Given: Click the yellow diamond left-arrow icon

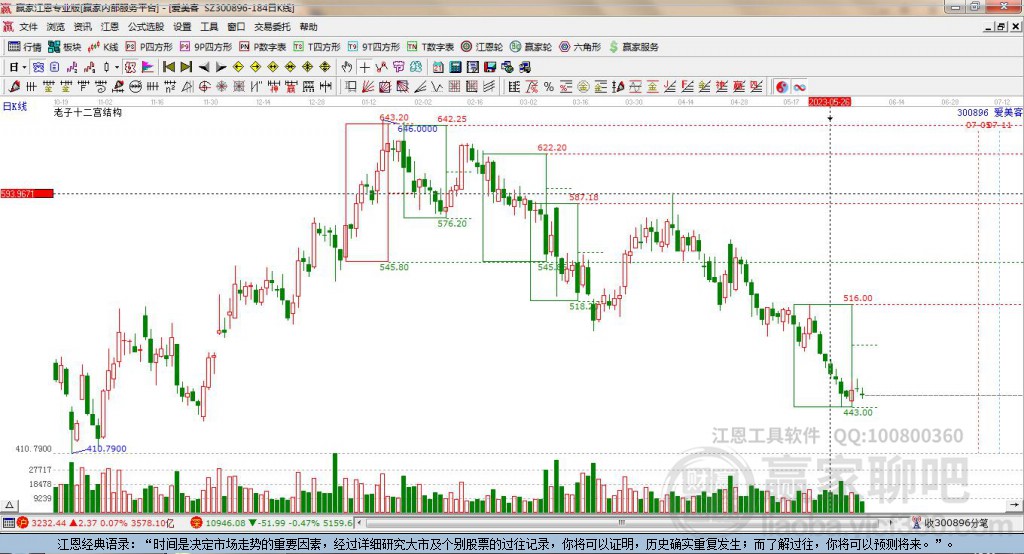Looking at the screenshot, I should click(238, 67).
